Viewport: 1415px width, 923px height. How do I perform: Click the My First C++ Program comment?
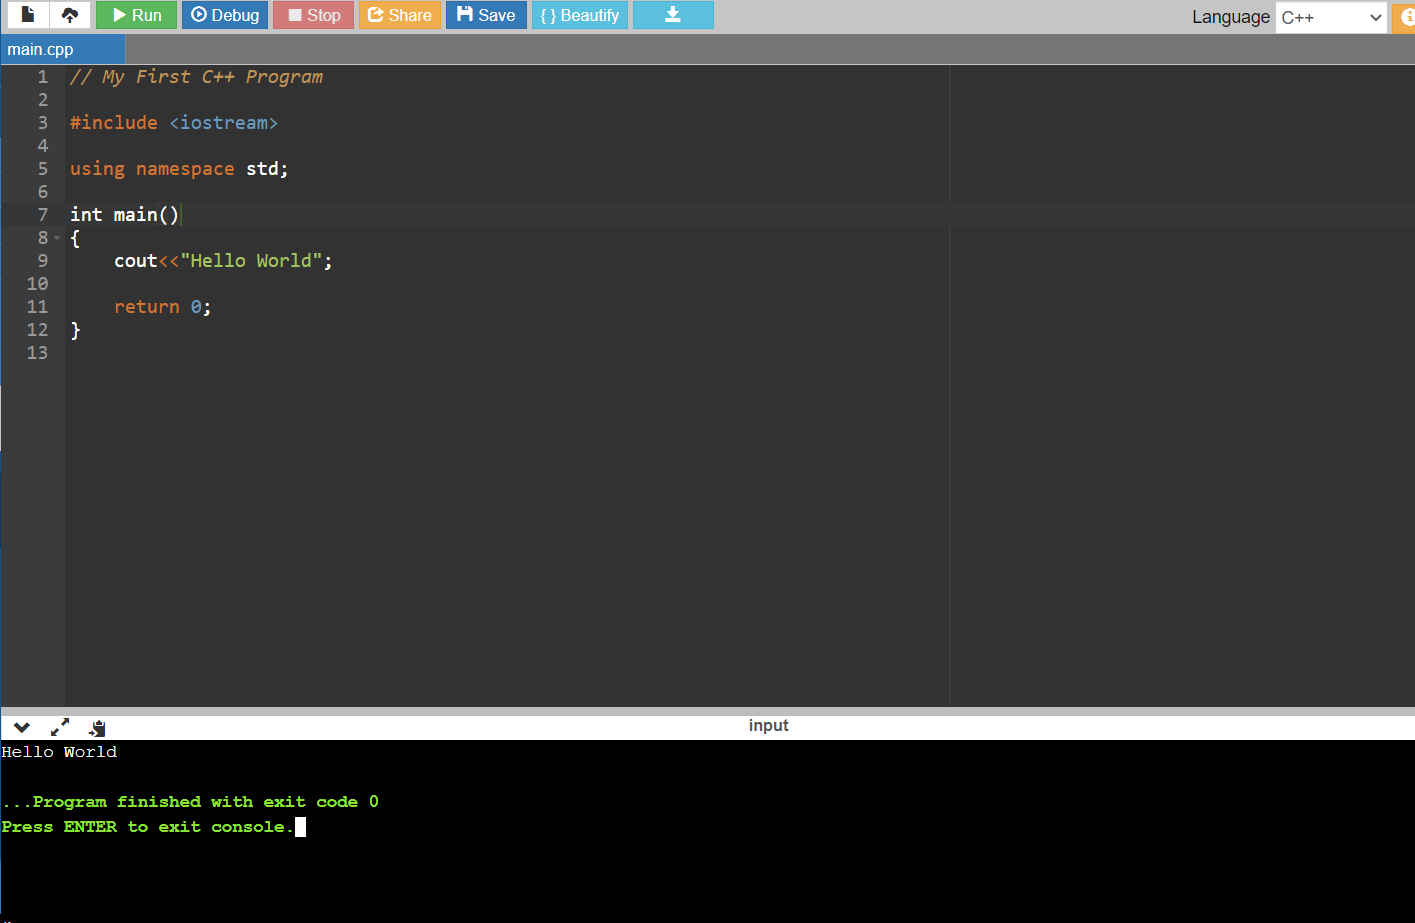pos(196,77)
